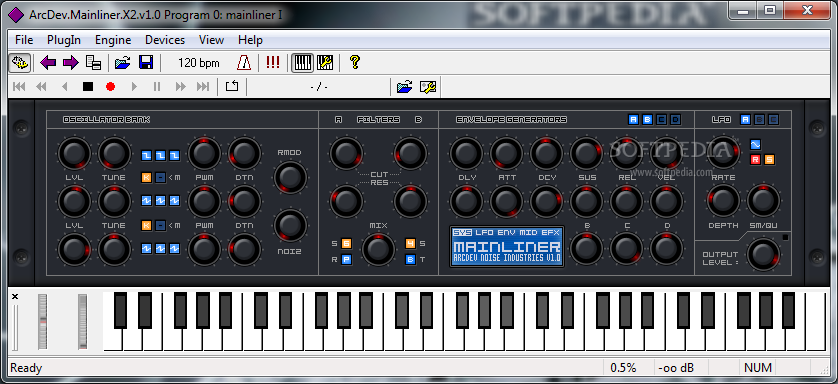
Task: Open the PlugIn menu
Action: click(64, 40)
